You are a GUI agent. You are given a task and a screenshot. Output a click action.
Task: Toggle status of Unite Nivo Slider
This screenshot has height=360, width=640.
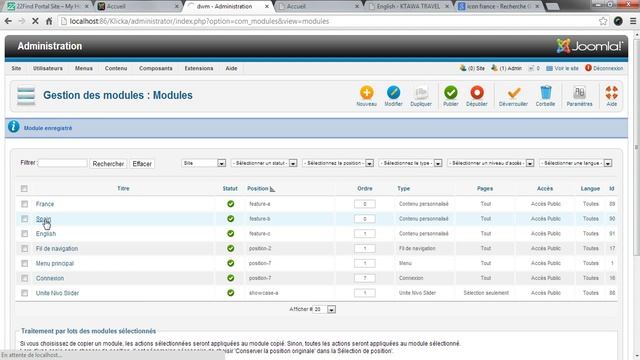click(231, 293)
